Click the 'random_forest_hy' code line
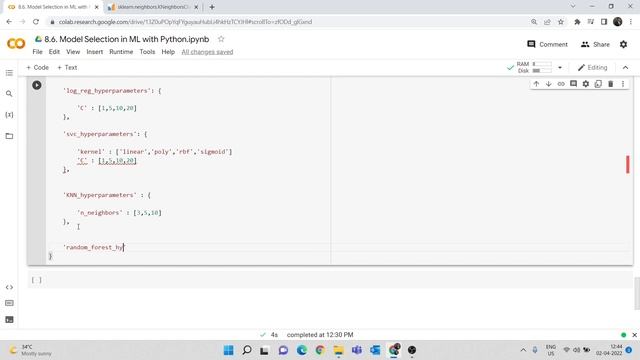 pos(93,247)
